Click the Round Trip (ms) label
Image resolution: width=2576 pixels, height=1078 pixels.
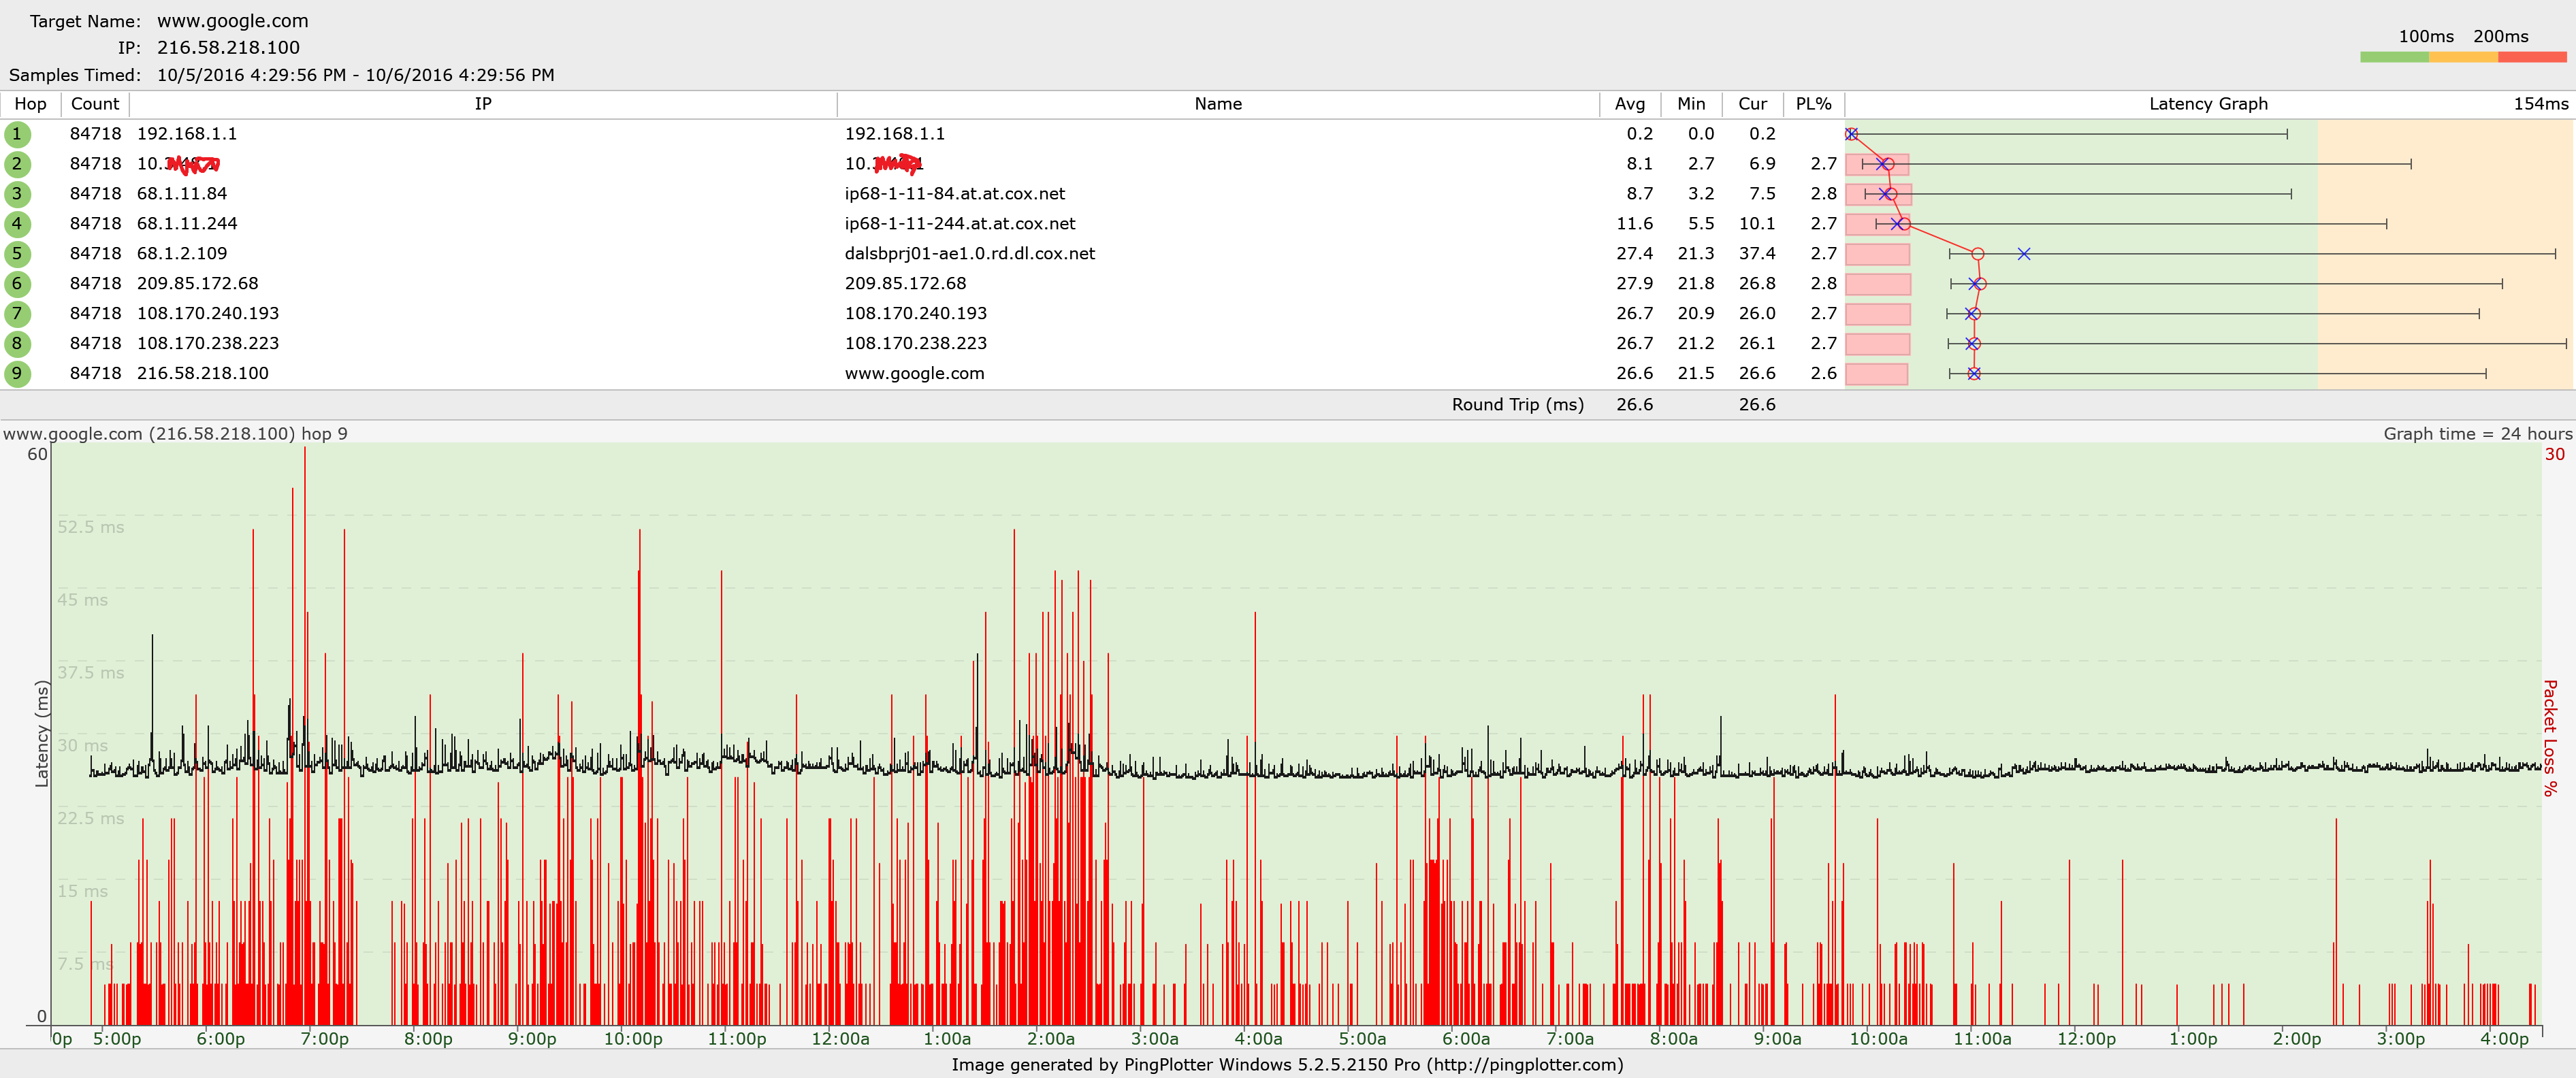[x=1518, y=405]
